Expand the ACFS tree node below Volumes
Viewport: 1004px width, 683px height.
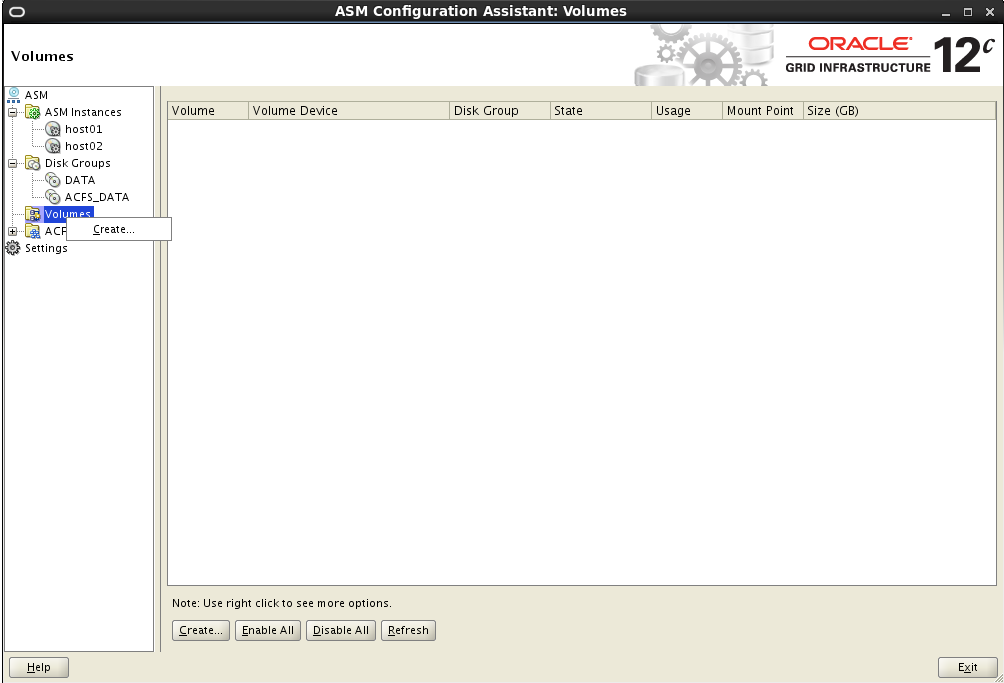click(12, 231)
